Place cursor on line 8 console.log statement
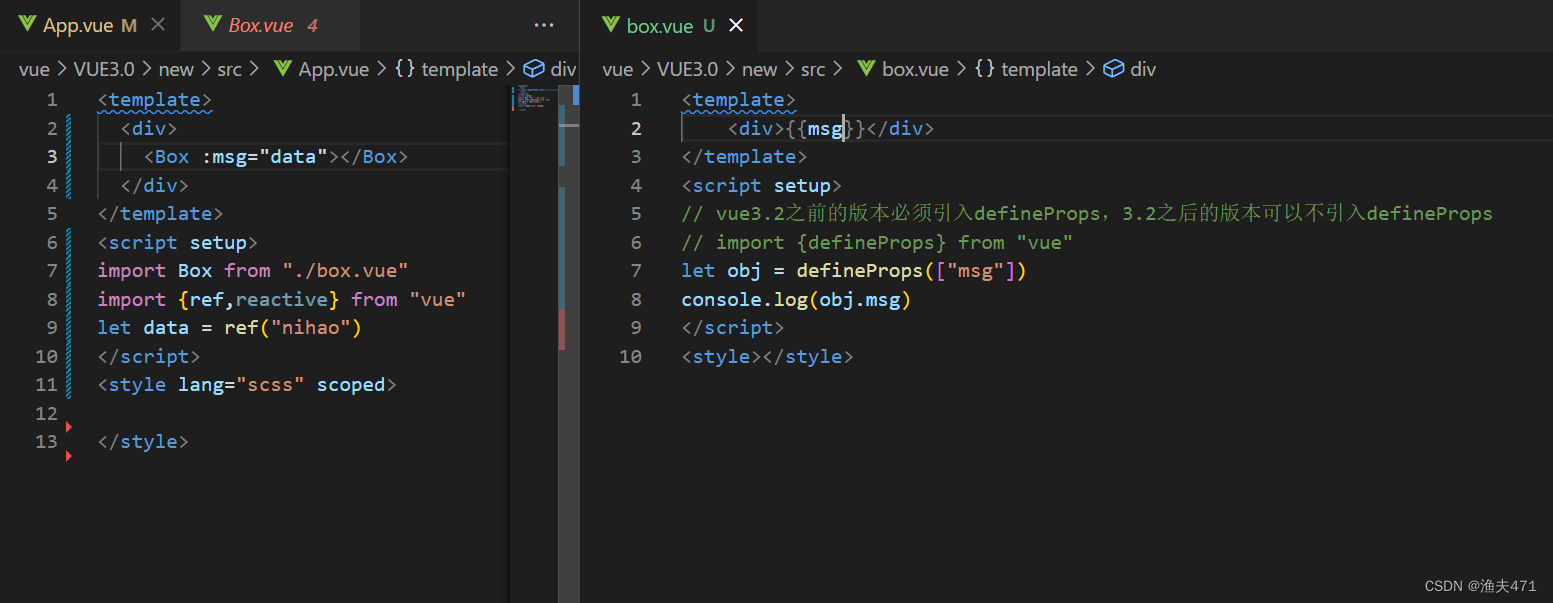This screenshot has width=1553, height=603. click(795, 298)
